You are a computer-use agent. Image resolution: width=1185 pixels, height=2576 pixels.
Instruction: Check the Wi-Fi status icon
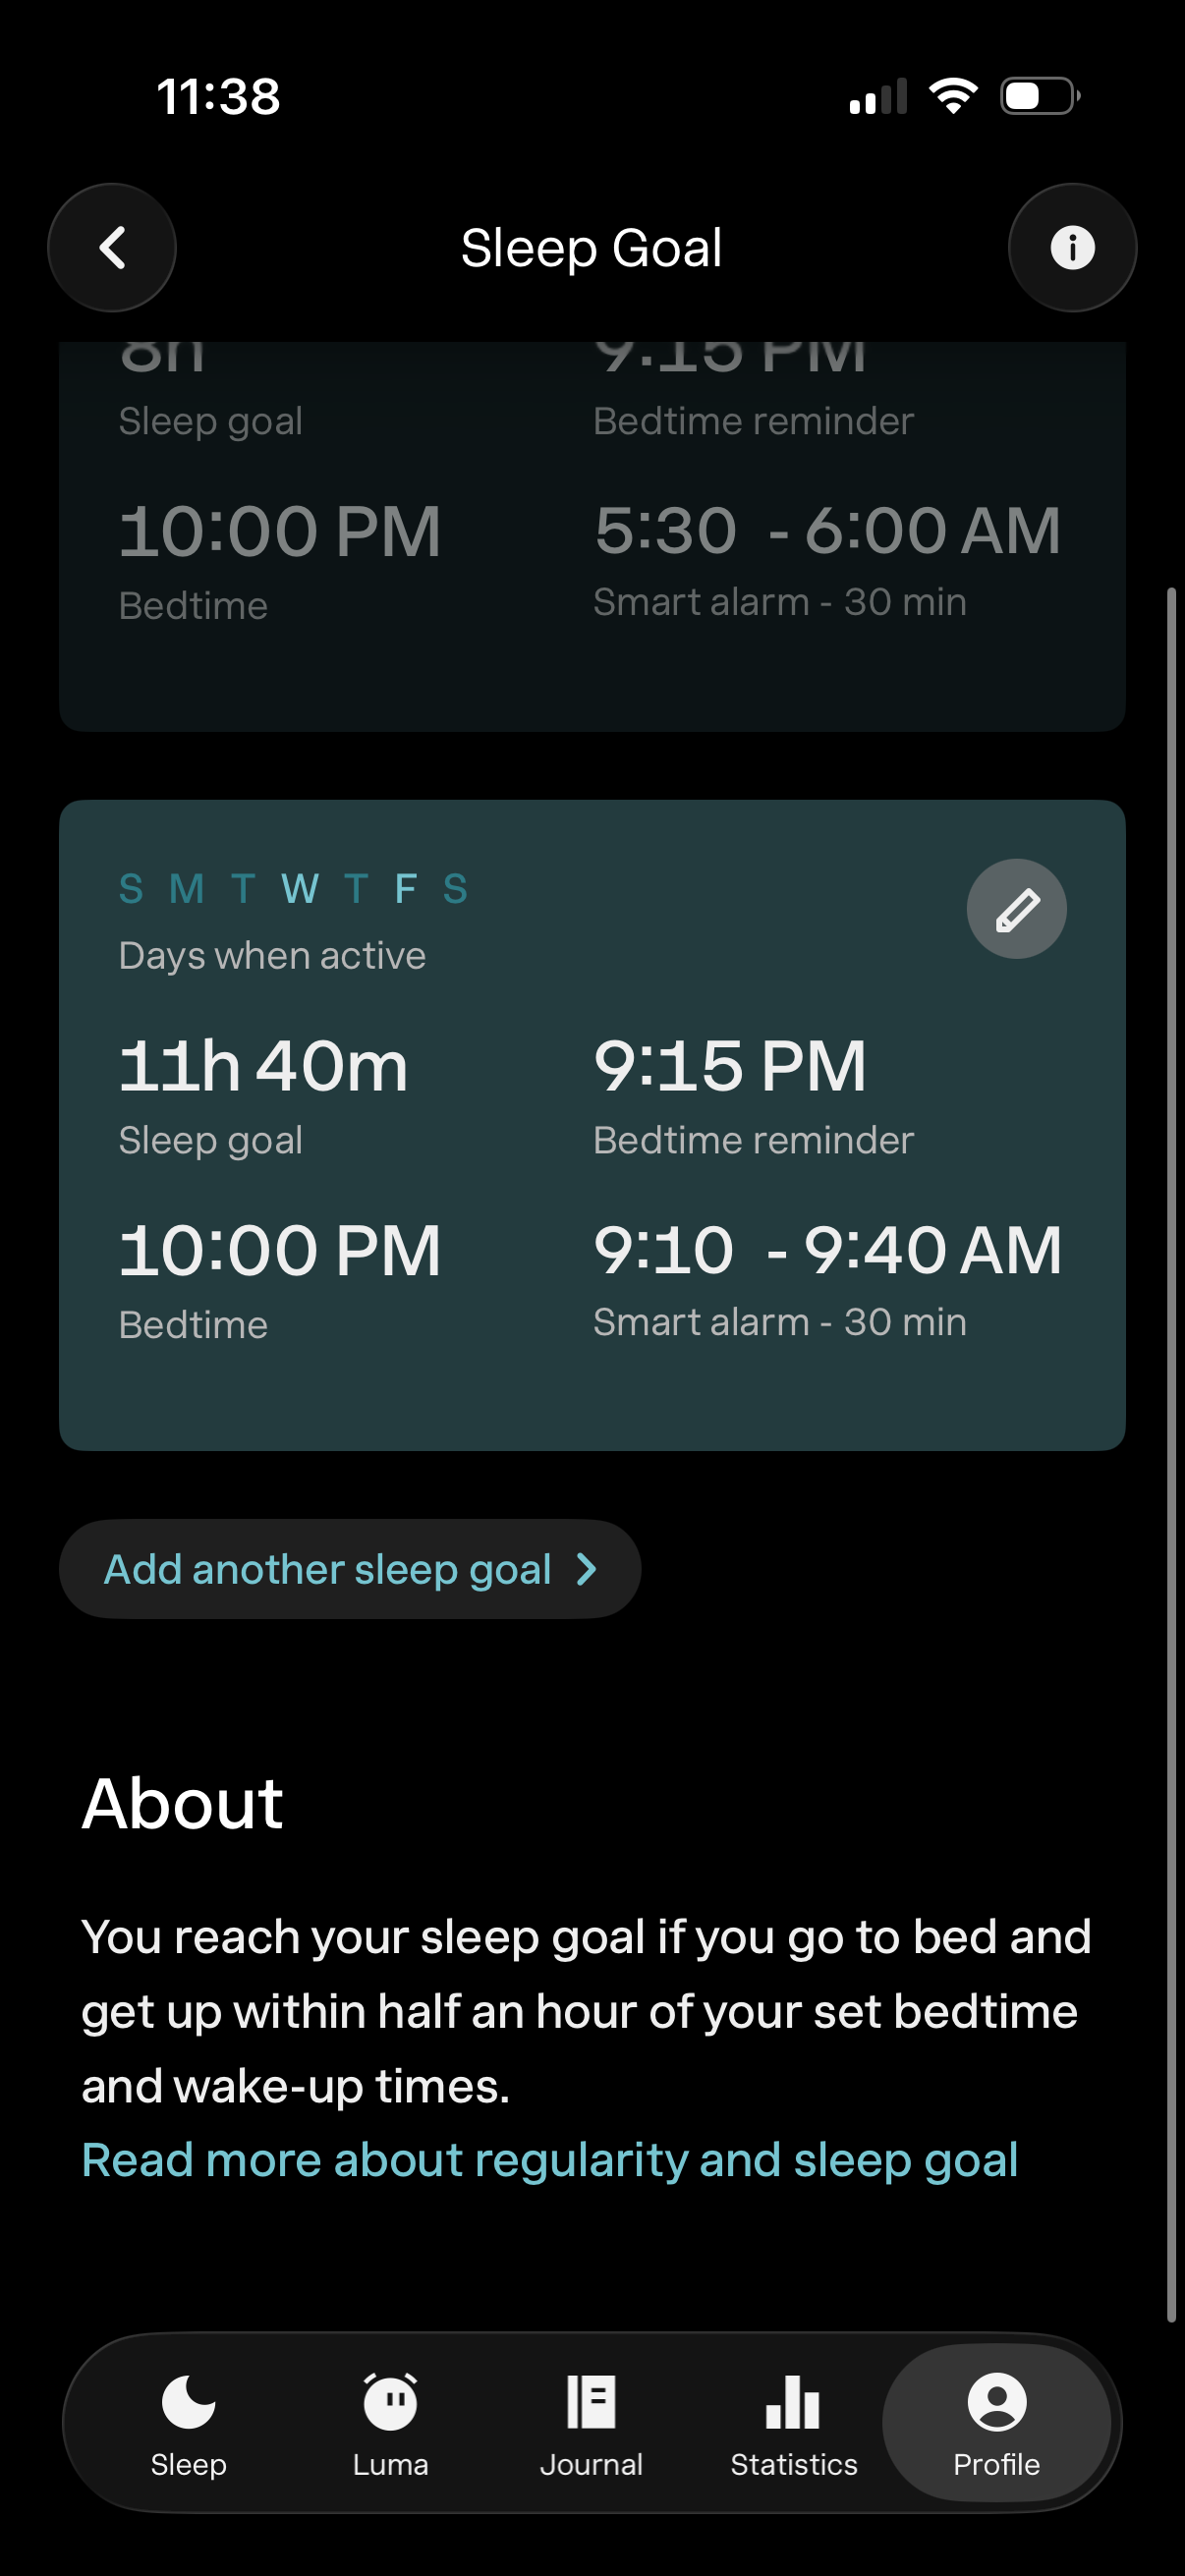tap(953, 96)
